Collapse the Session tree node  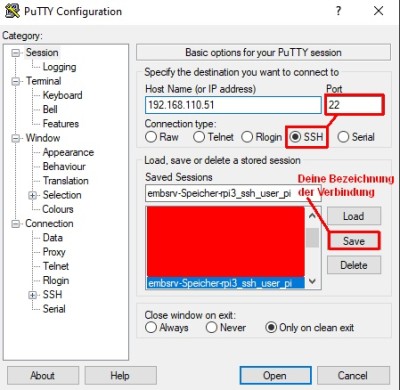pos(15,53)
